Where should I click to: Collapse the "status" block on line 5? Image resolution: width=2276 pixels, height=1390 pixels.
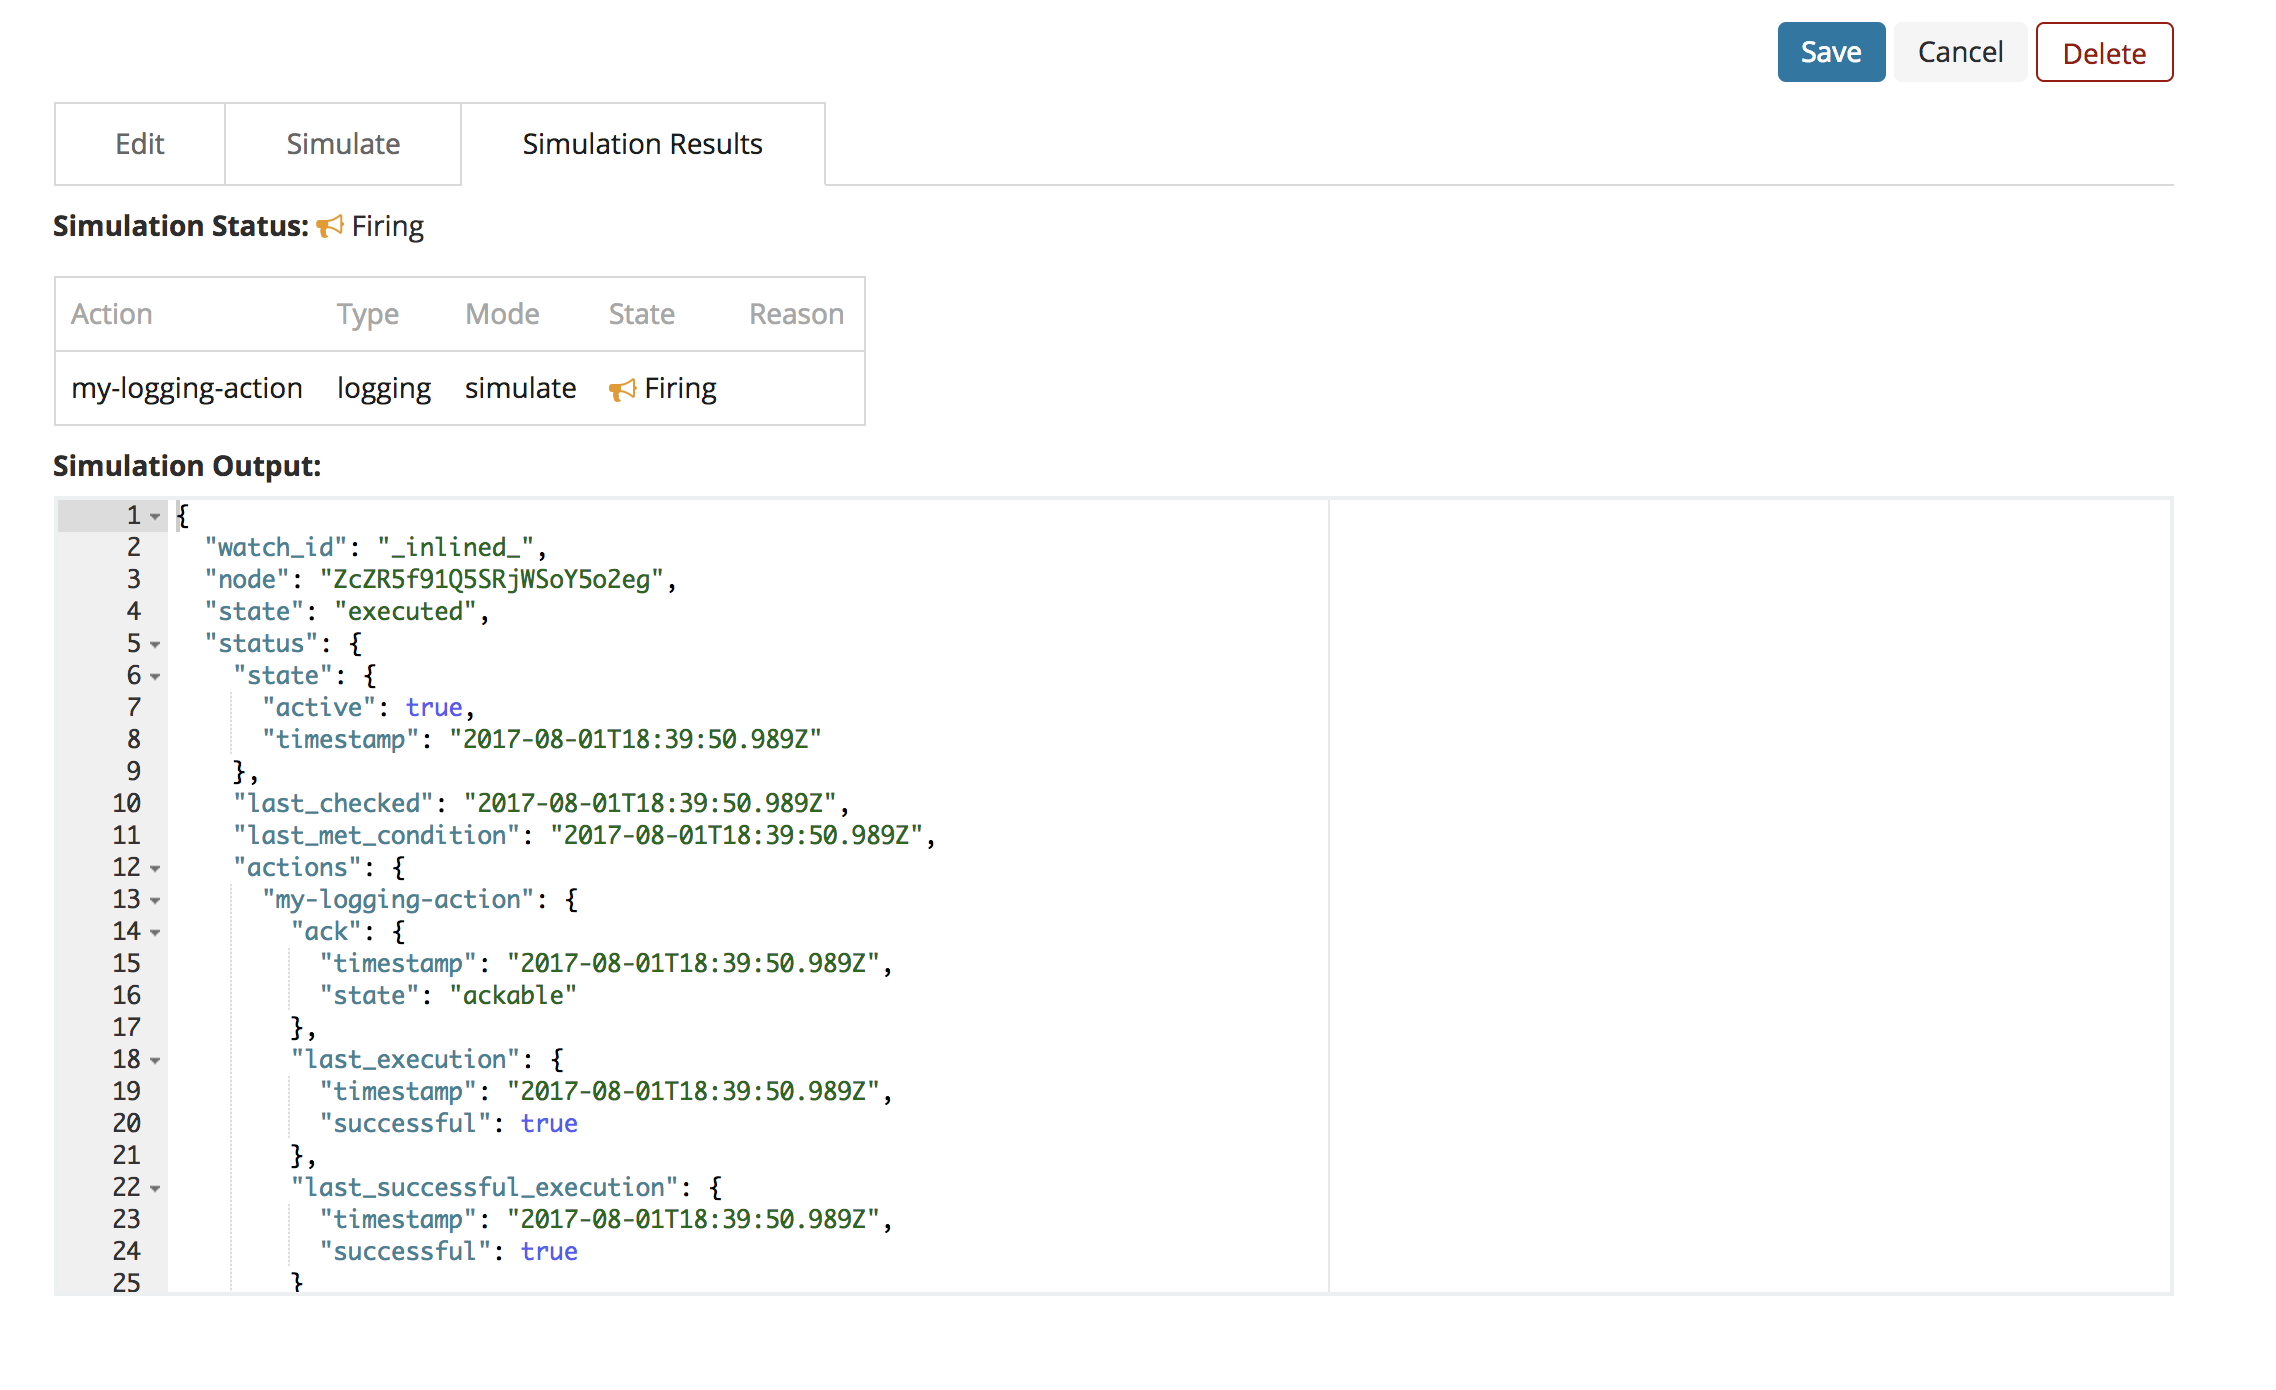tap(155, 645)
